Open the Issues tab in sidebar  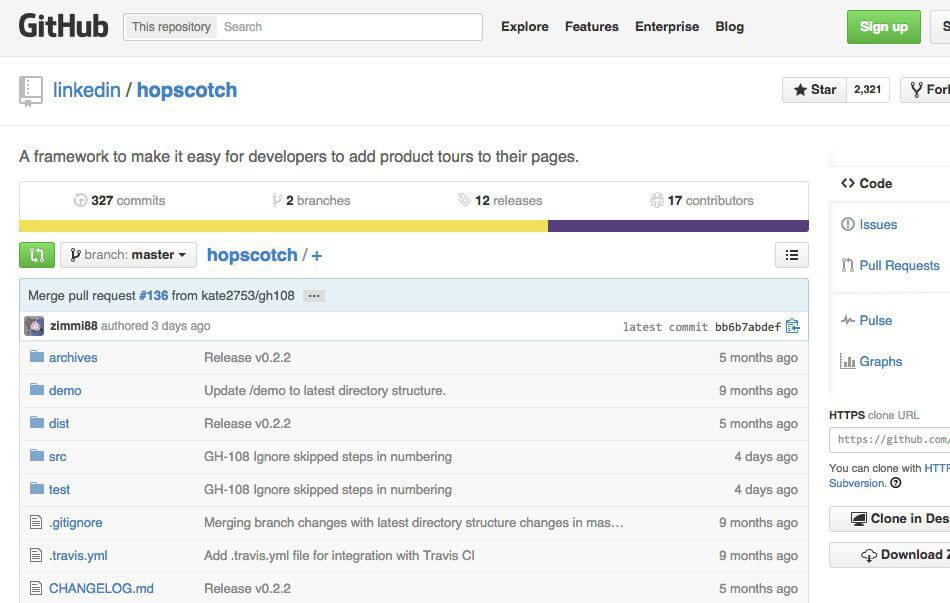[x=877, y=224]
